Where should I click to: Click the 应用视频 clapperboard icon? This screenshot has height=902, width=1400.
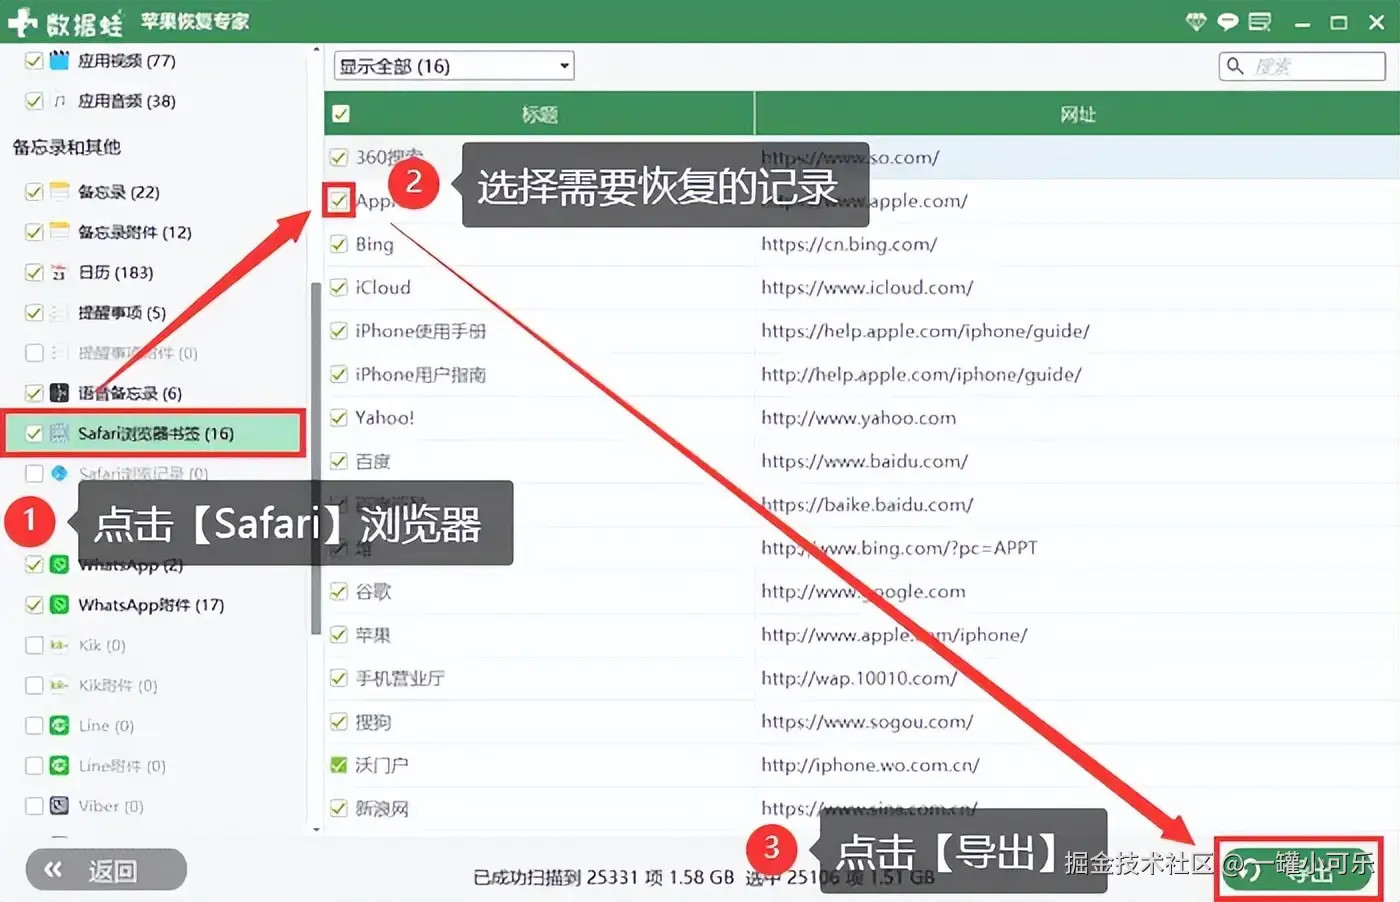(59, 60)
